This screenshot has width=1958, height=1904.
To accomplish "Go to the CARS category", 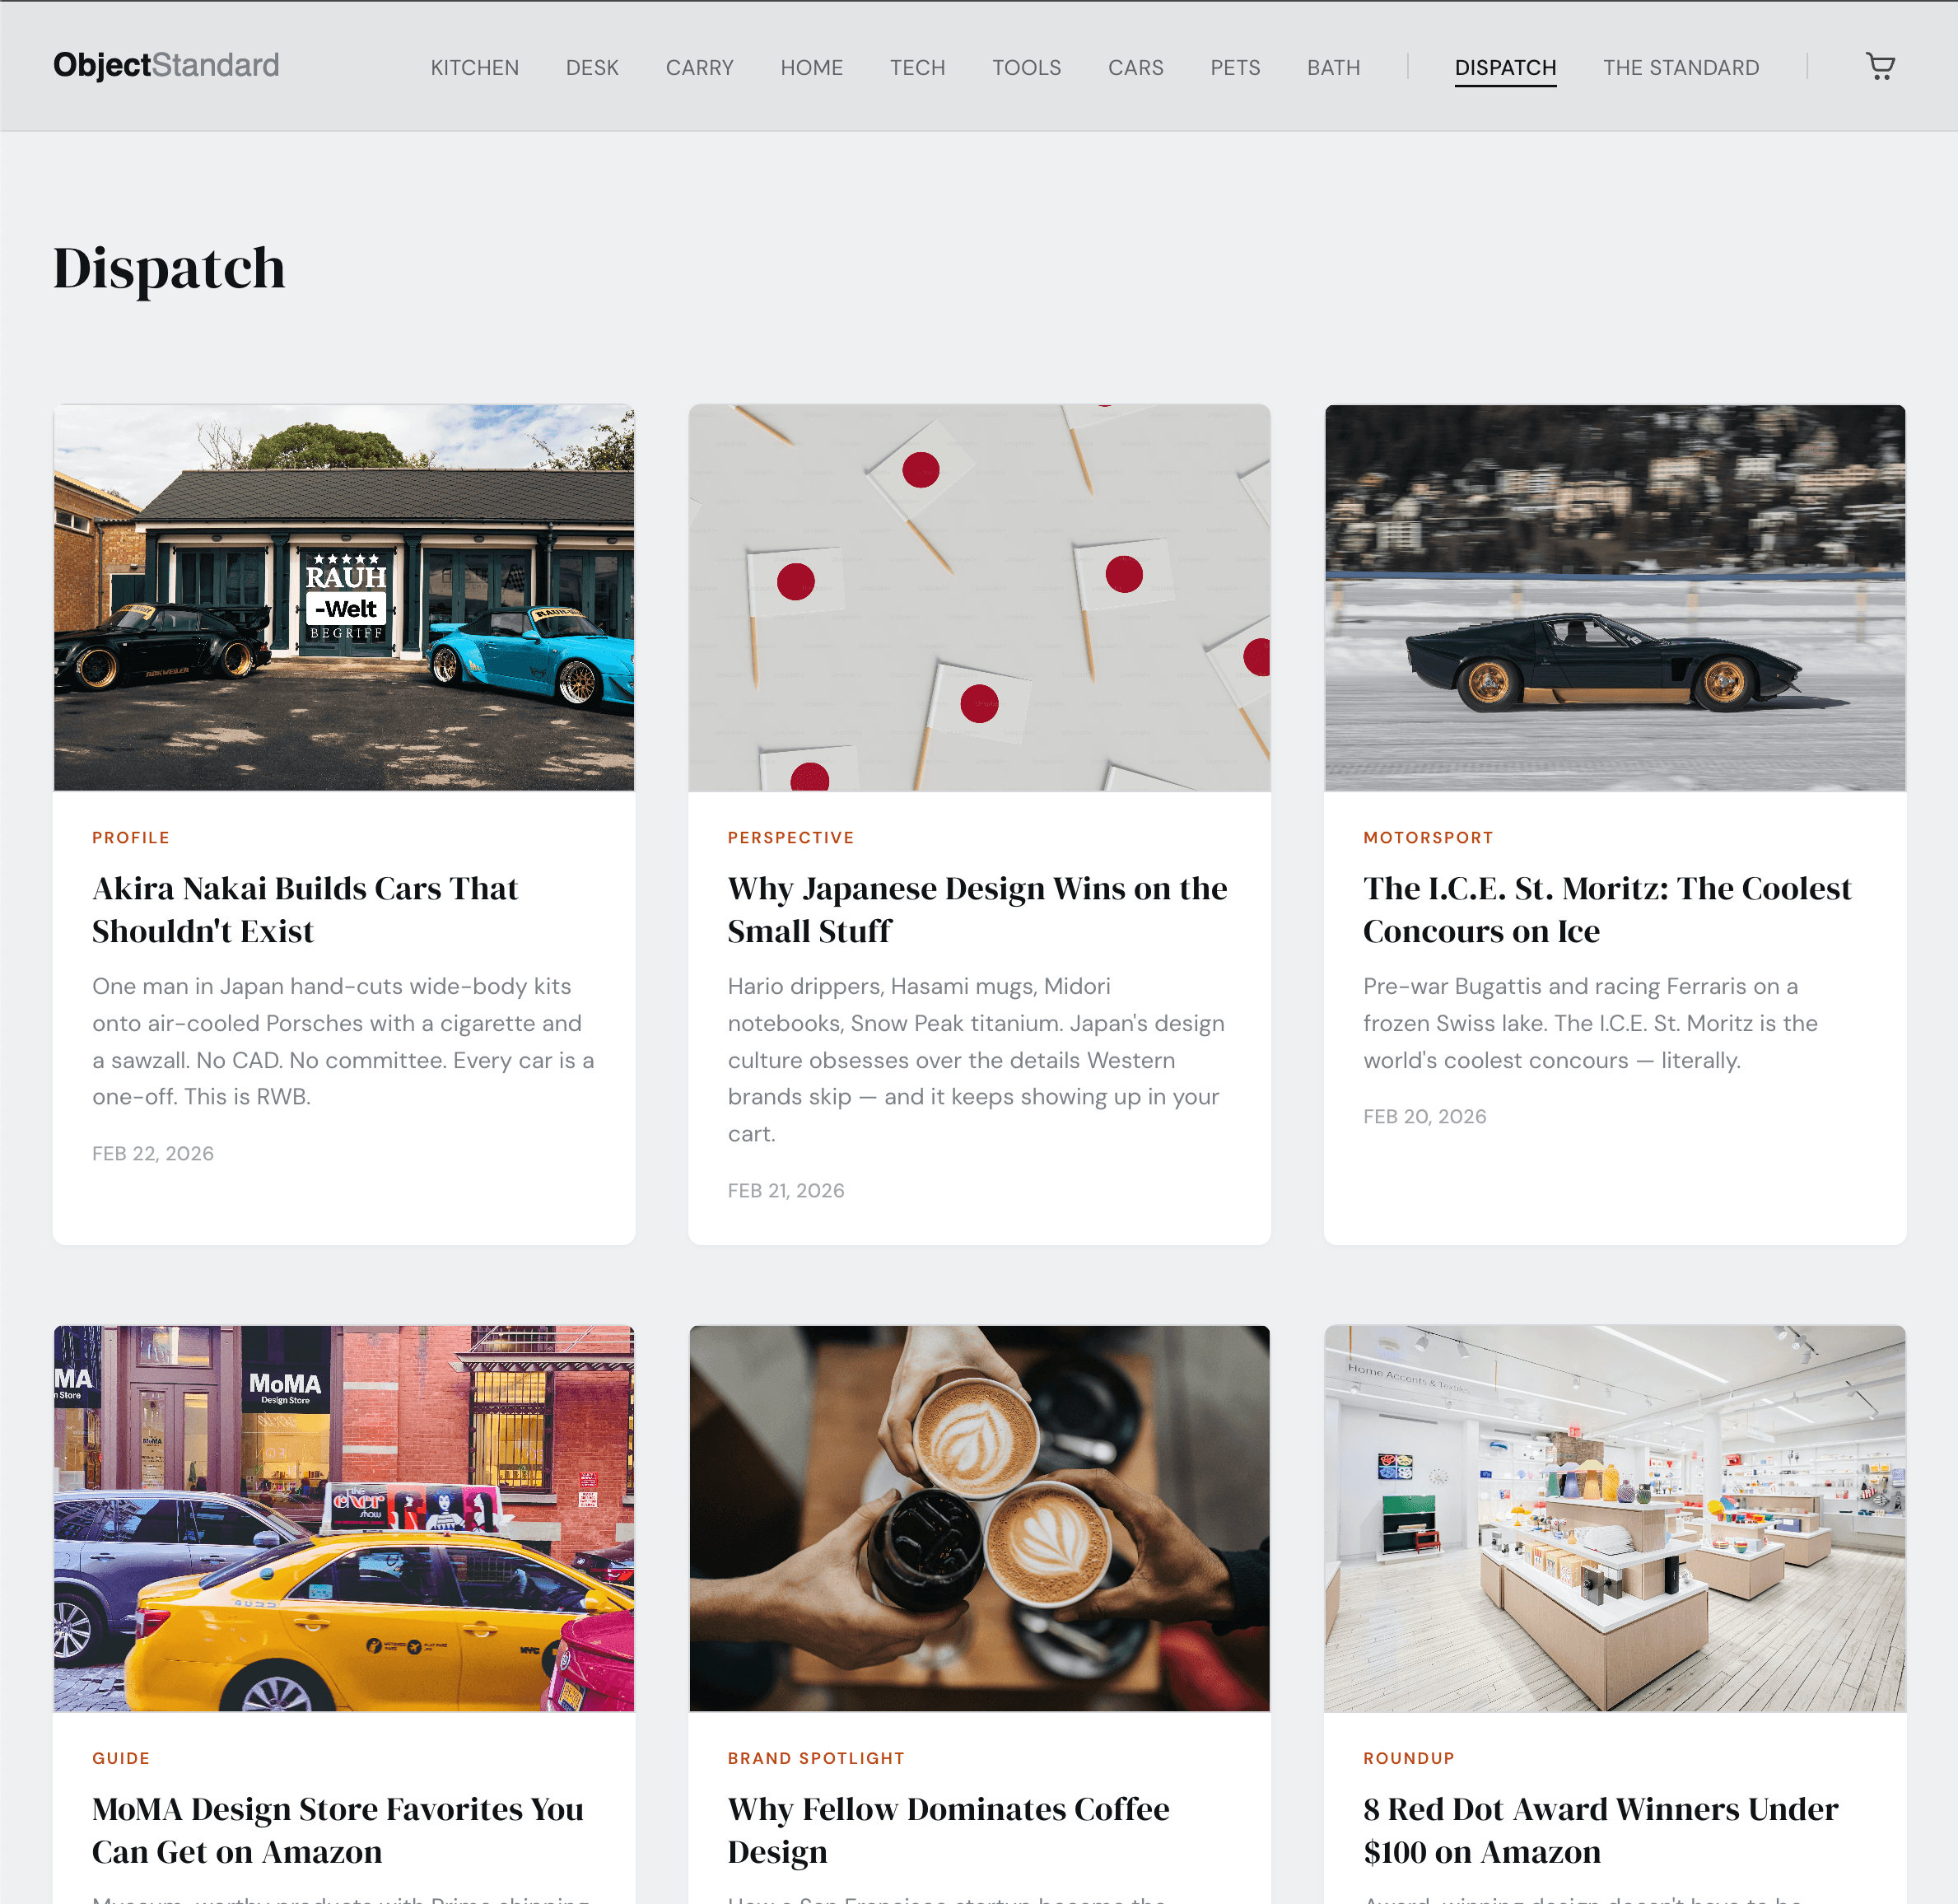I will pos(1135,67).
